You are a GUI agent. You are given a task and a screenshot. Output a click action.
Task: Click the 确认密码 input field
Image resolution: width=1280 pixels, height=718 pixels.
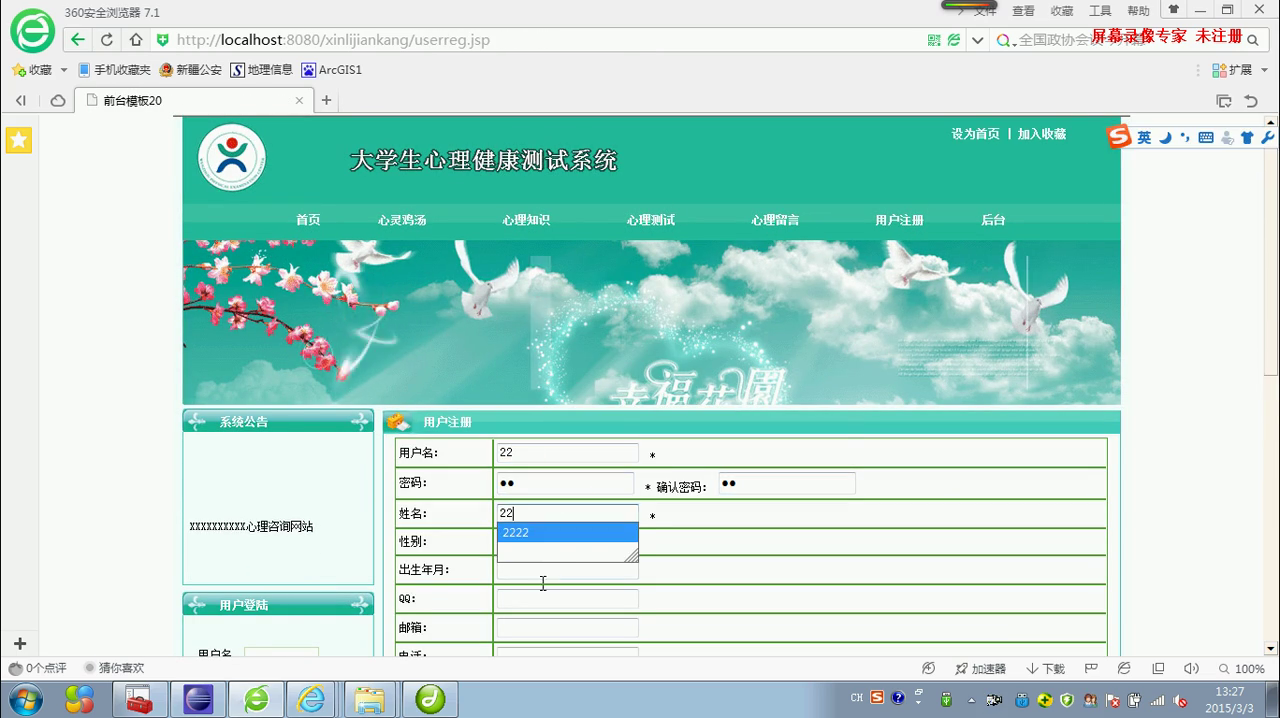pos(786,483)
